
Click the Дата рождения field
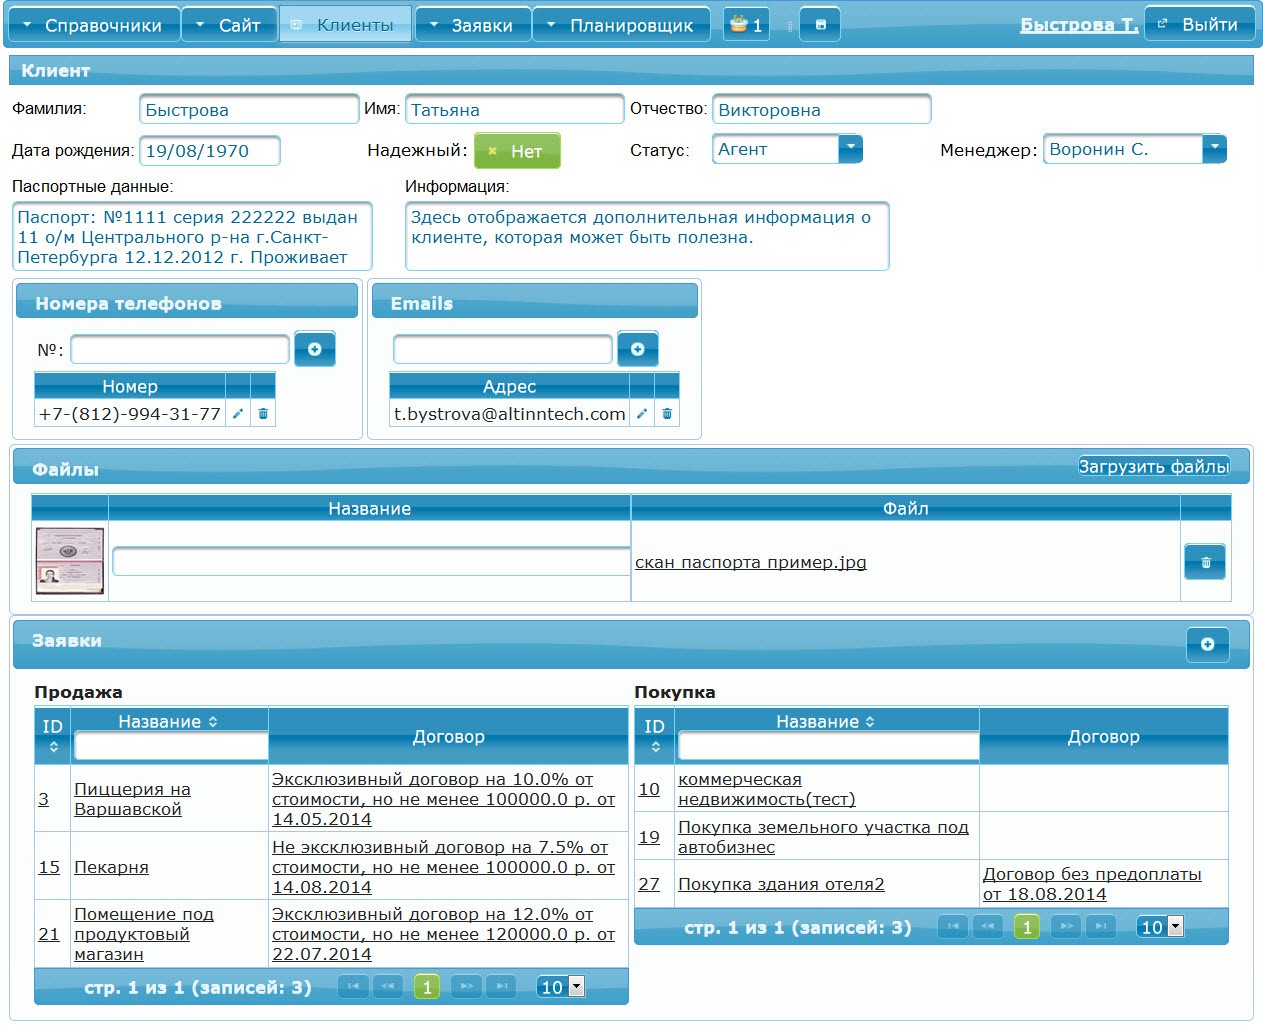click(x=209, y=151)
